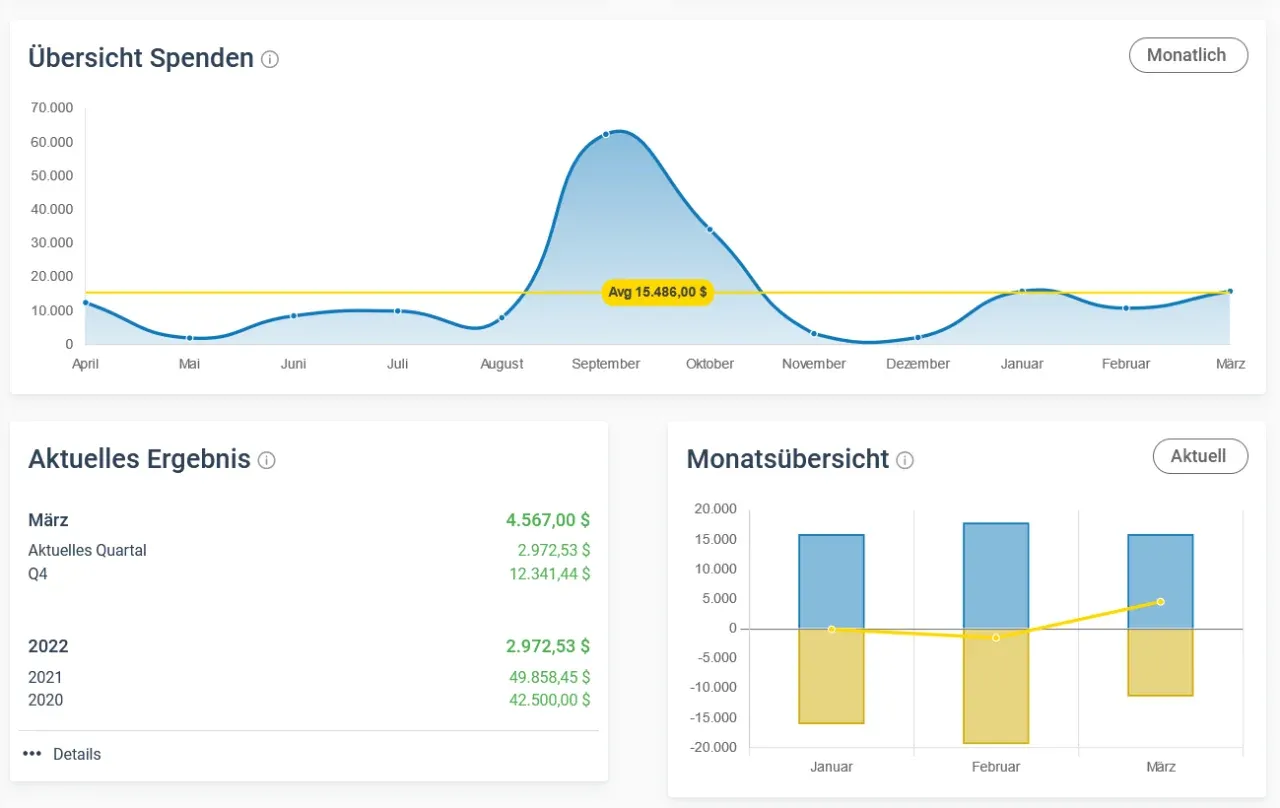
Task: Select the Oktober data point on line
Action: click(x=710, y=230)
